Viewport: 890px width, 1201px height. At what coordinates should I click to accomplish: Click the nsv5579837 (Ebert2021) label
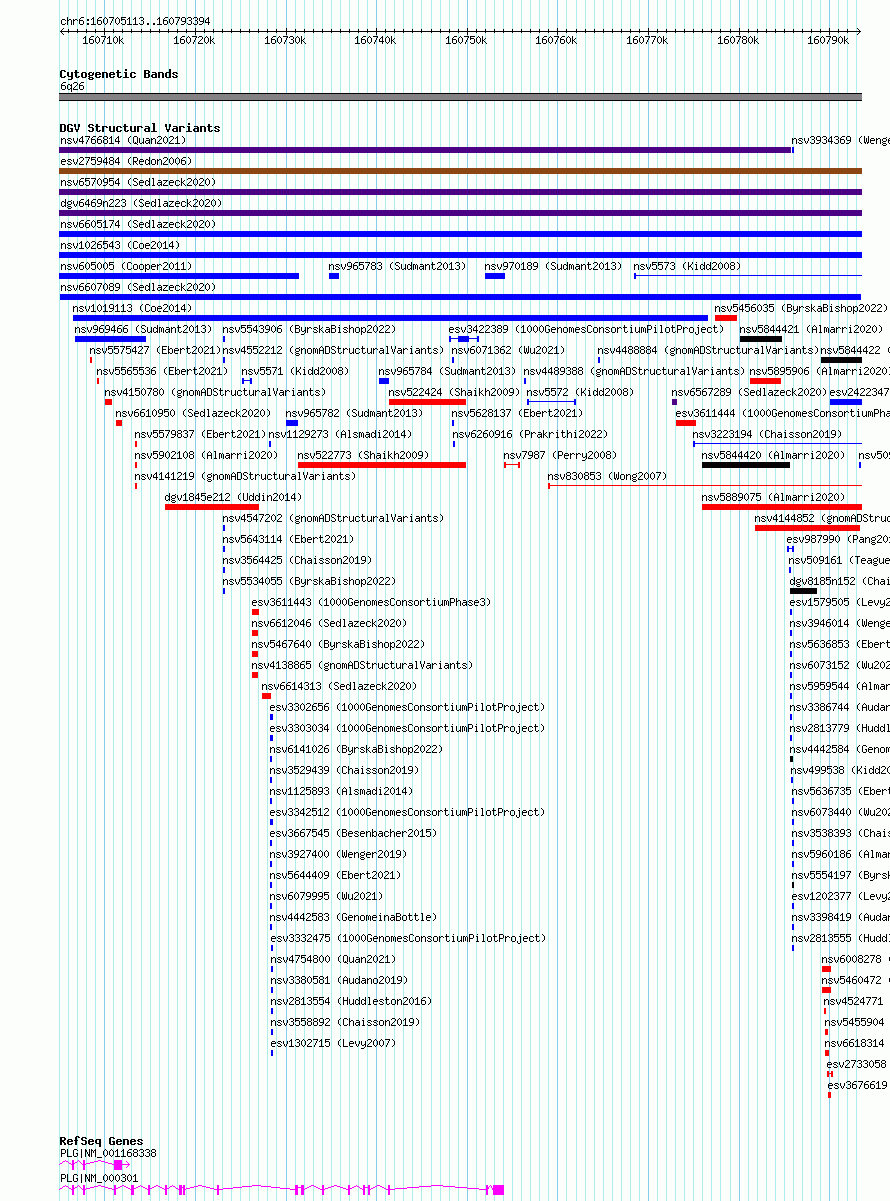pyautogui.click(x=198, y=434)
